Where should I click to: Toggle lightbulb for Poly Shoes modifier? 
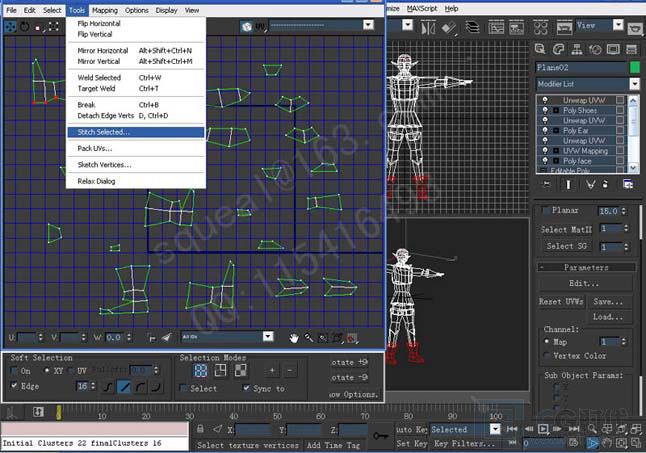point(545,110)
